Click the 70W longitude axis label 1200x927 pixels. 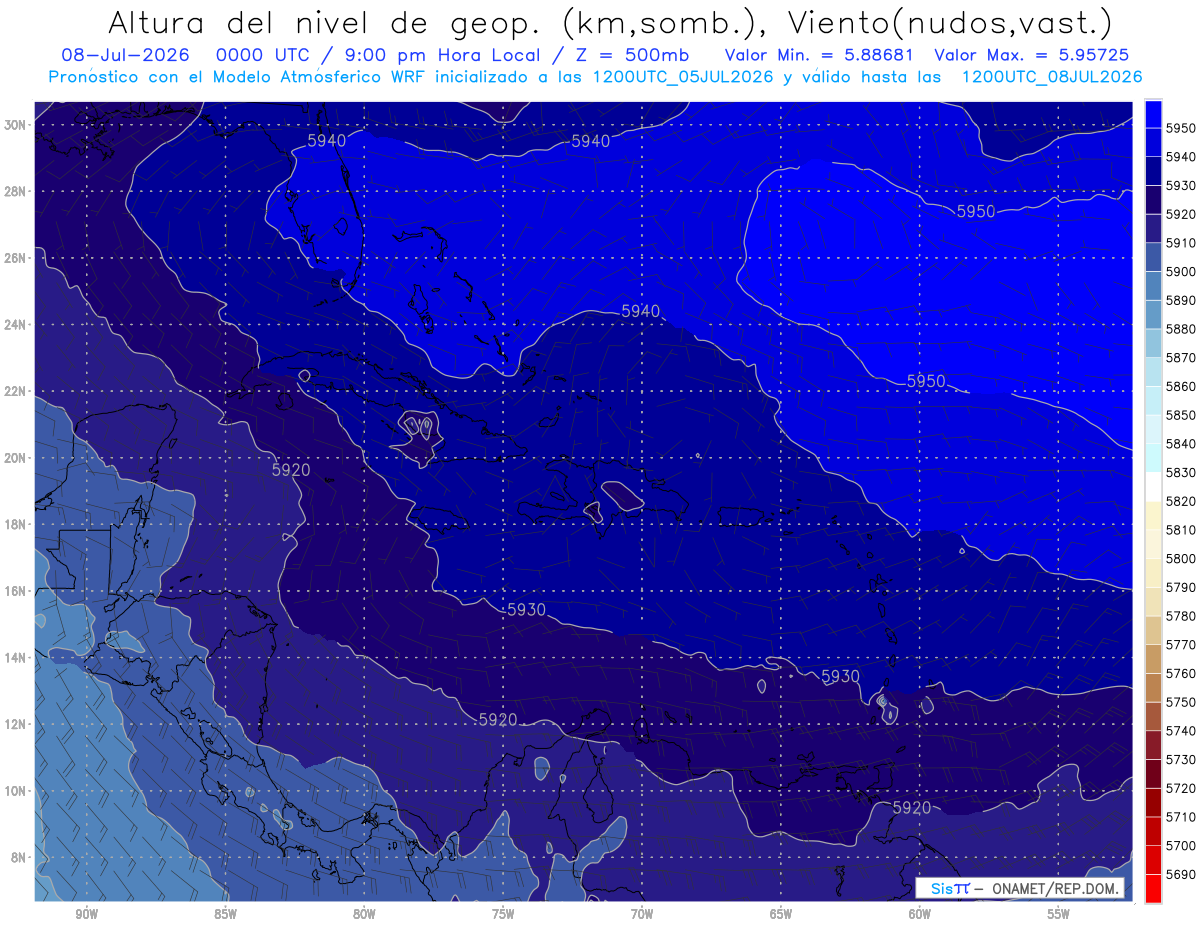[642, 915]
